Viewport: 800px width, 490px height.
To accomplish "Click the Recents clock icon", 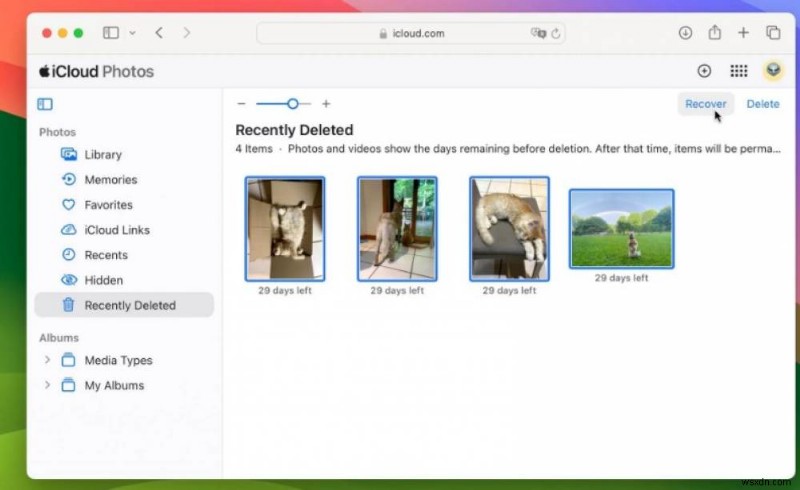I will pos(69,254).
